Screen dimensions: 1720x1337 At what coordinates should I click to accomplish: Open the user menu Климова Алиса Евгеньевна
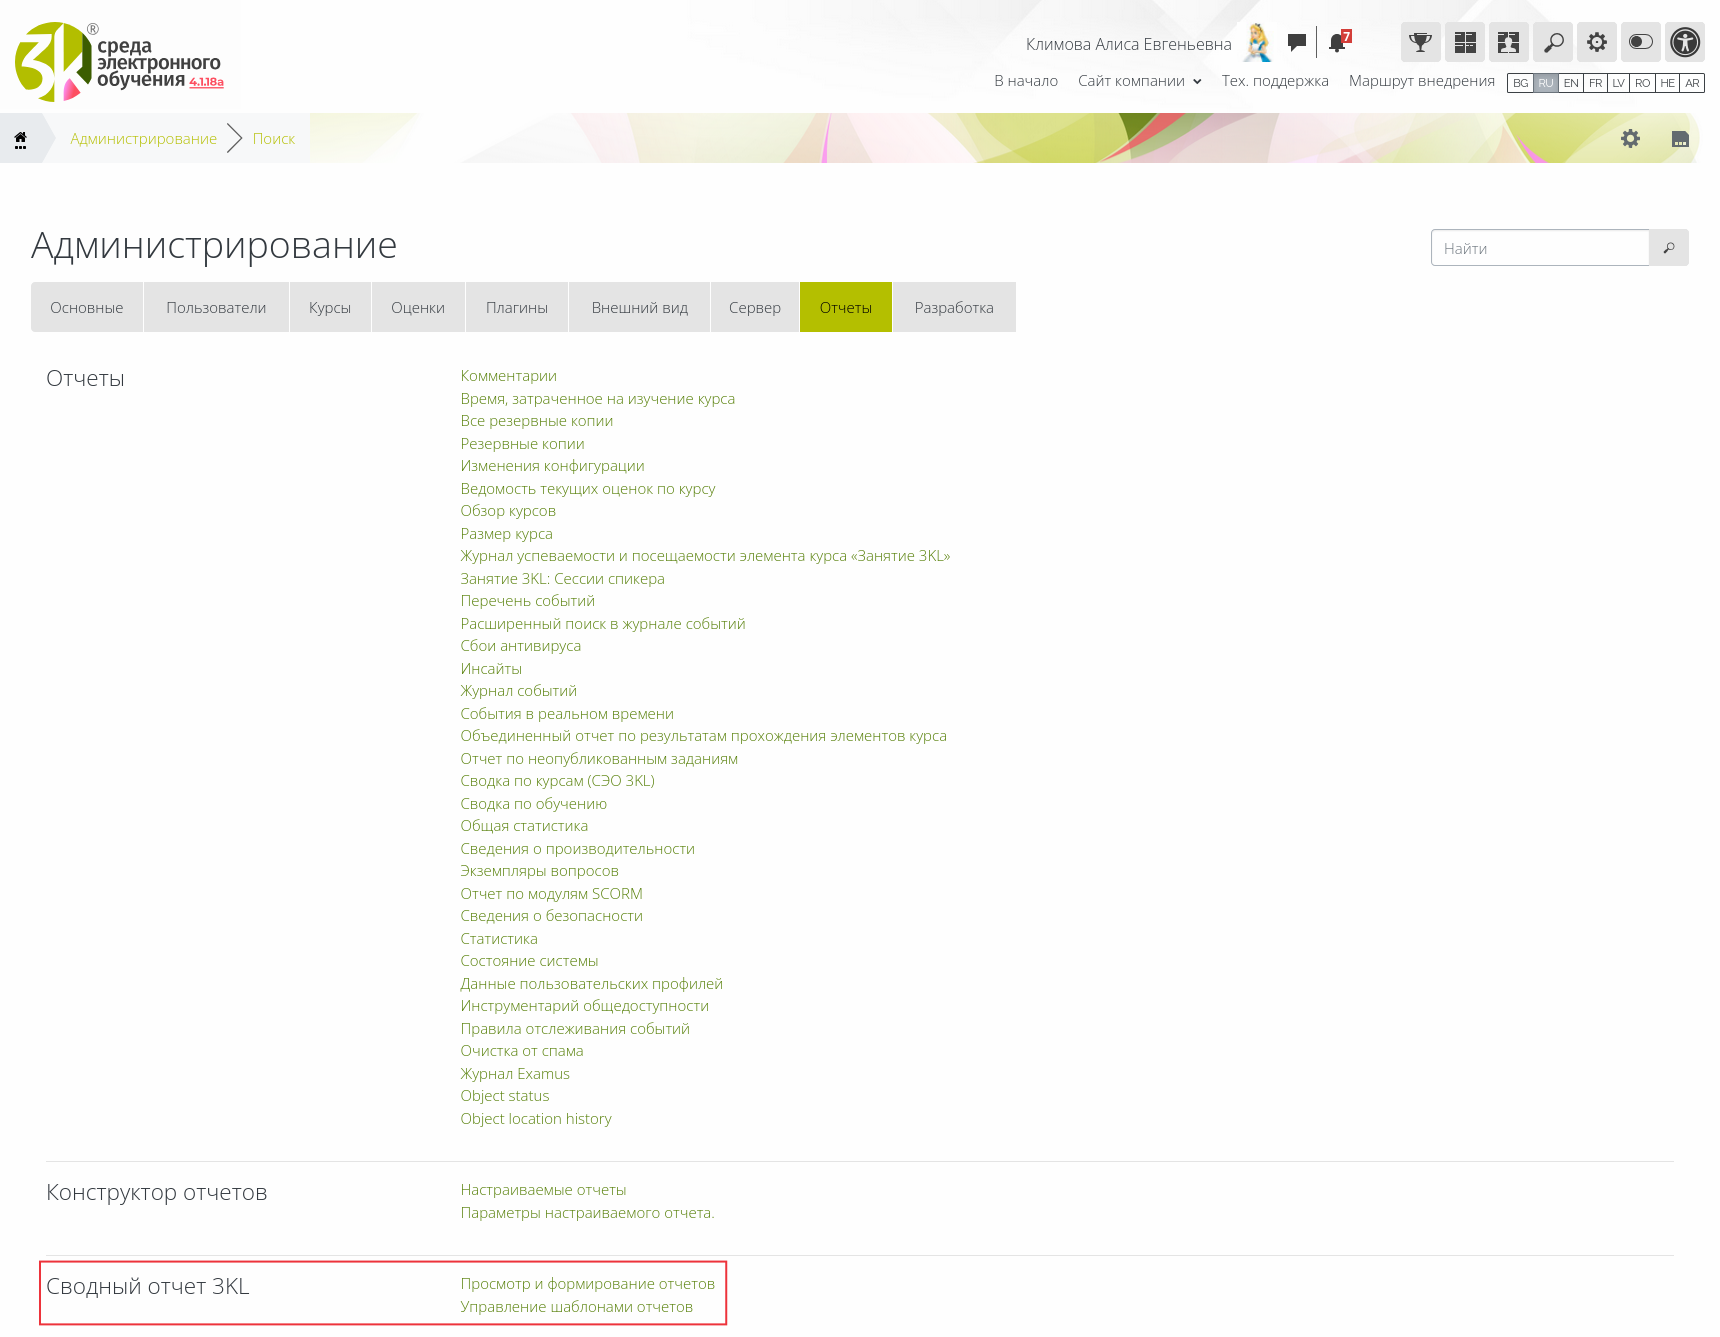(1128, 44)
